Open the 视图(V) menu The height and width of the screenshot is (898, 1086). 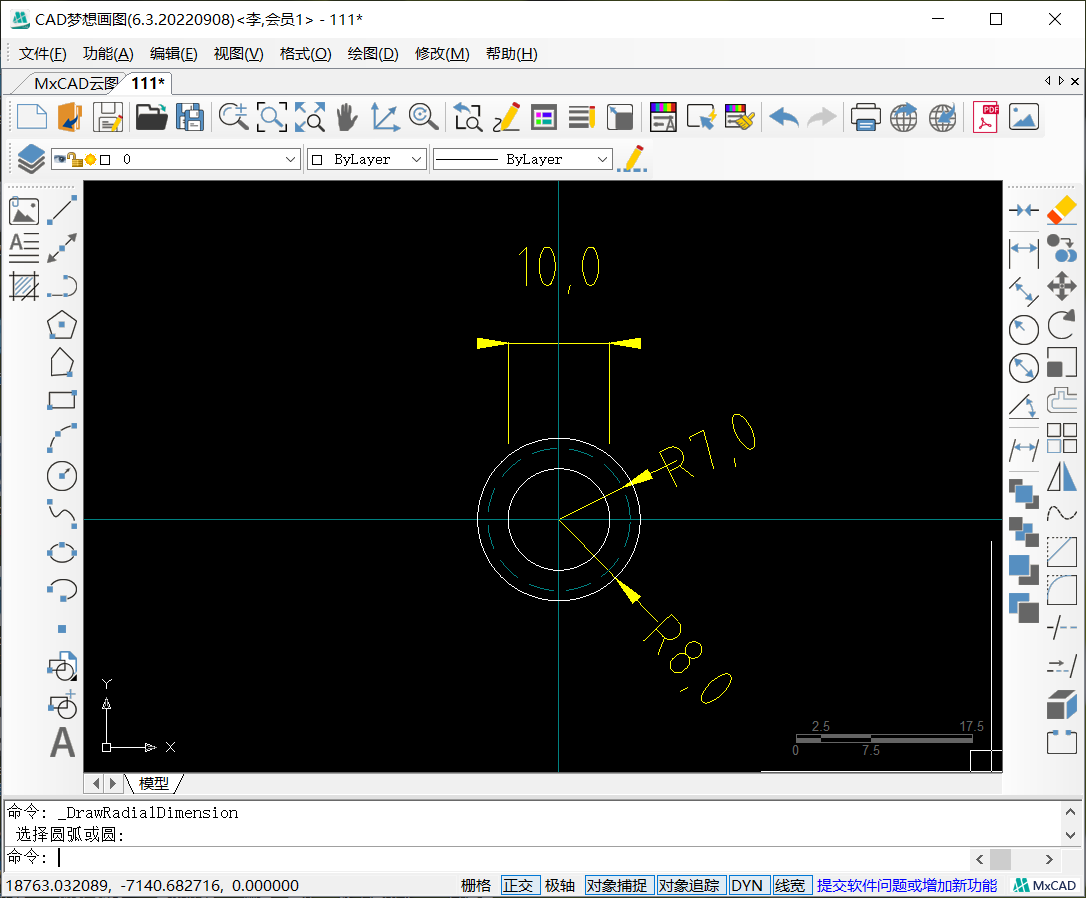click(238, 53)
